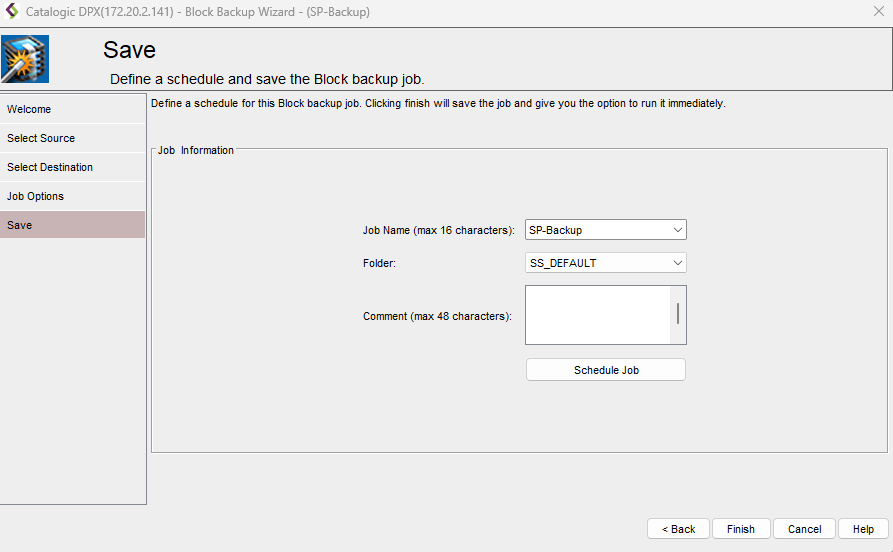Screen dimensions: 893x552
Task: Click the Catalogic DPX title bar logo
Action: [12, 11]
